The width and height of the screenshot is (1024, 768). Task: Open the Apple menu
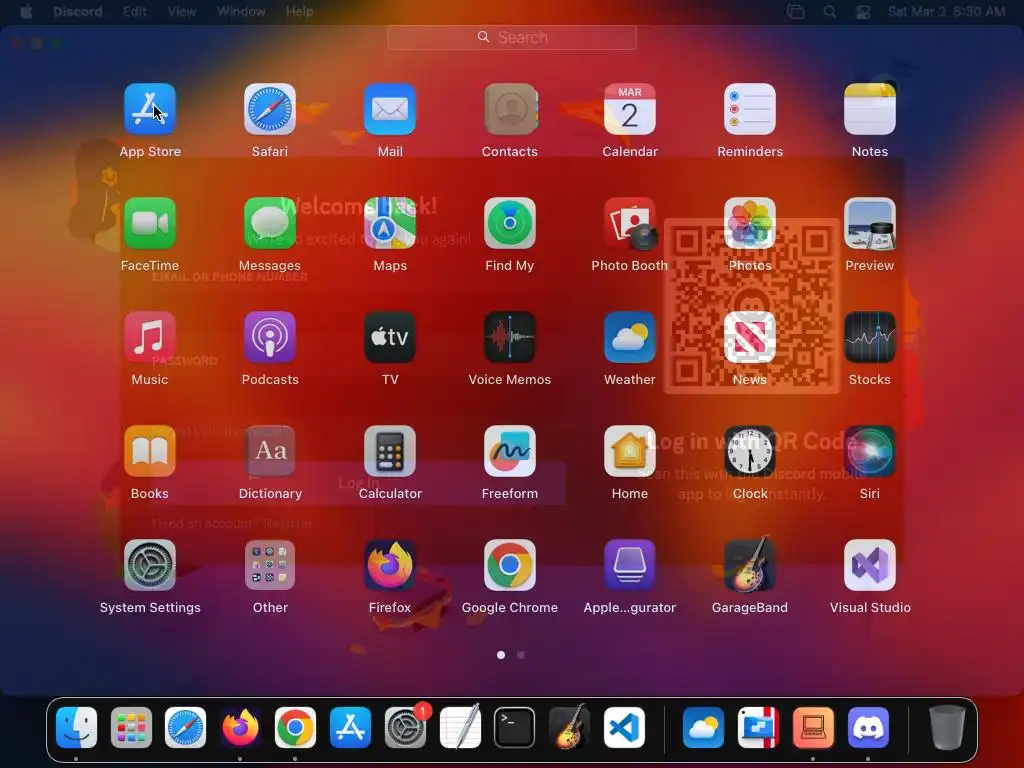pos(27,12)
